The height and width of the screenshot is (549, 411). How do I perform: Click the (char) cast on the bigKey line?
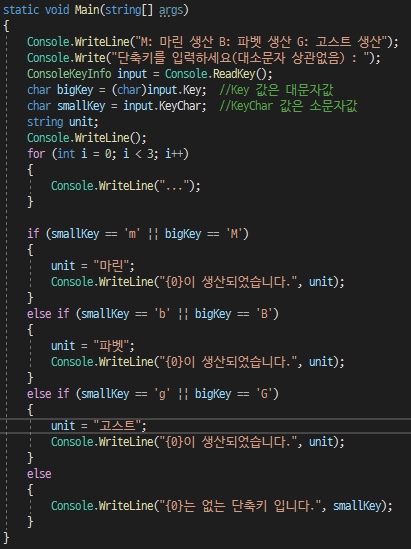point(129,90)
